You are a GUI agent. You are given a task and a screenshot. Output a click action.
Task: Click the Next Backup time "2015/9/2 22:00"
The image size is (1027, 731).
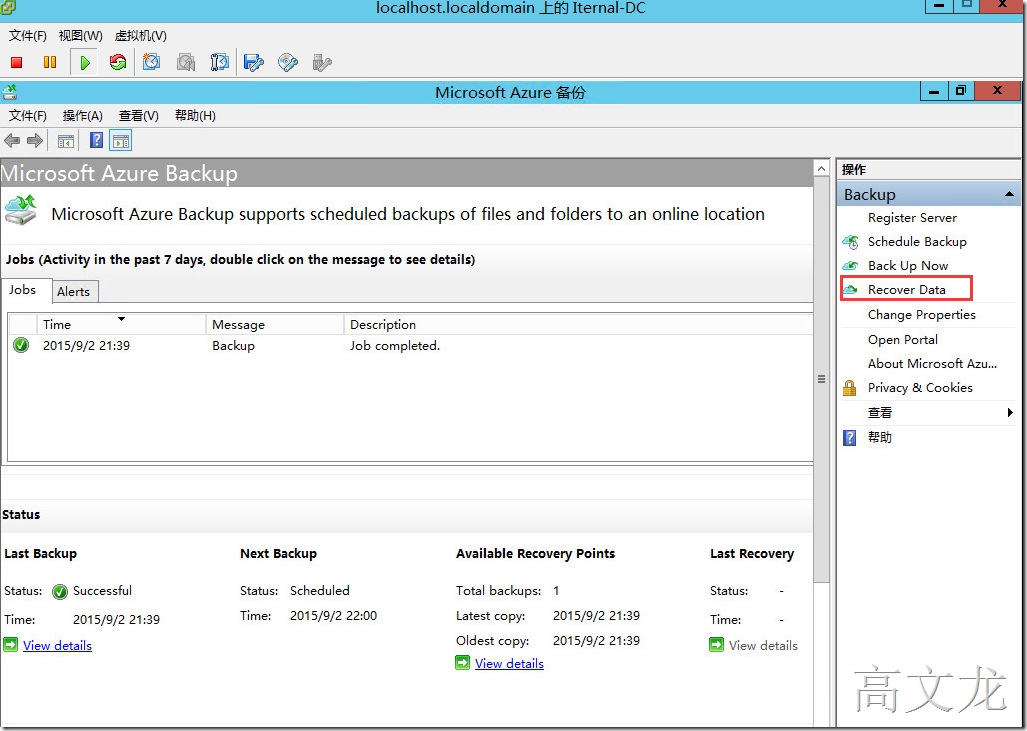click(x=333, y=616)
